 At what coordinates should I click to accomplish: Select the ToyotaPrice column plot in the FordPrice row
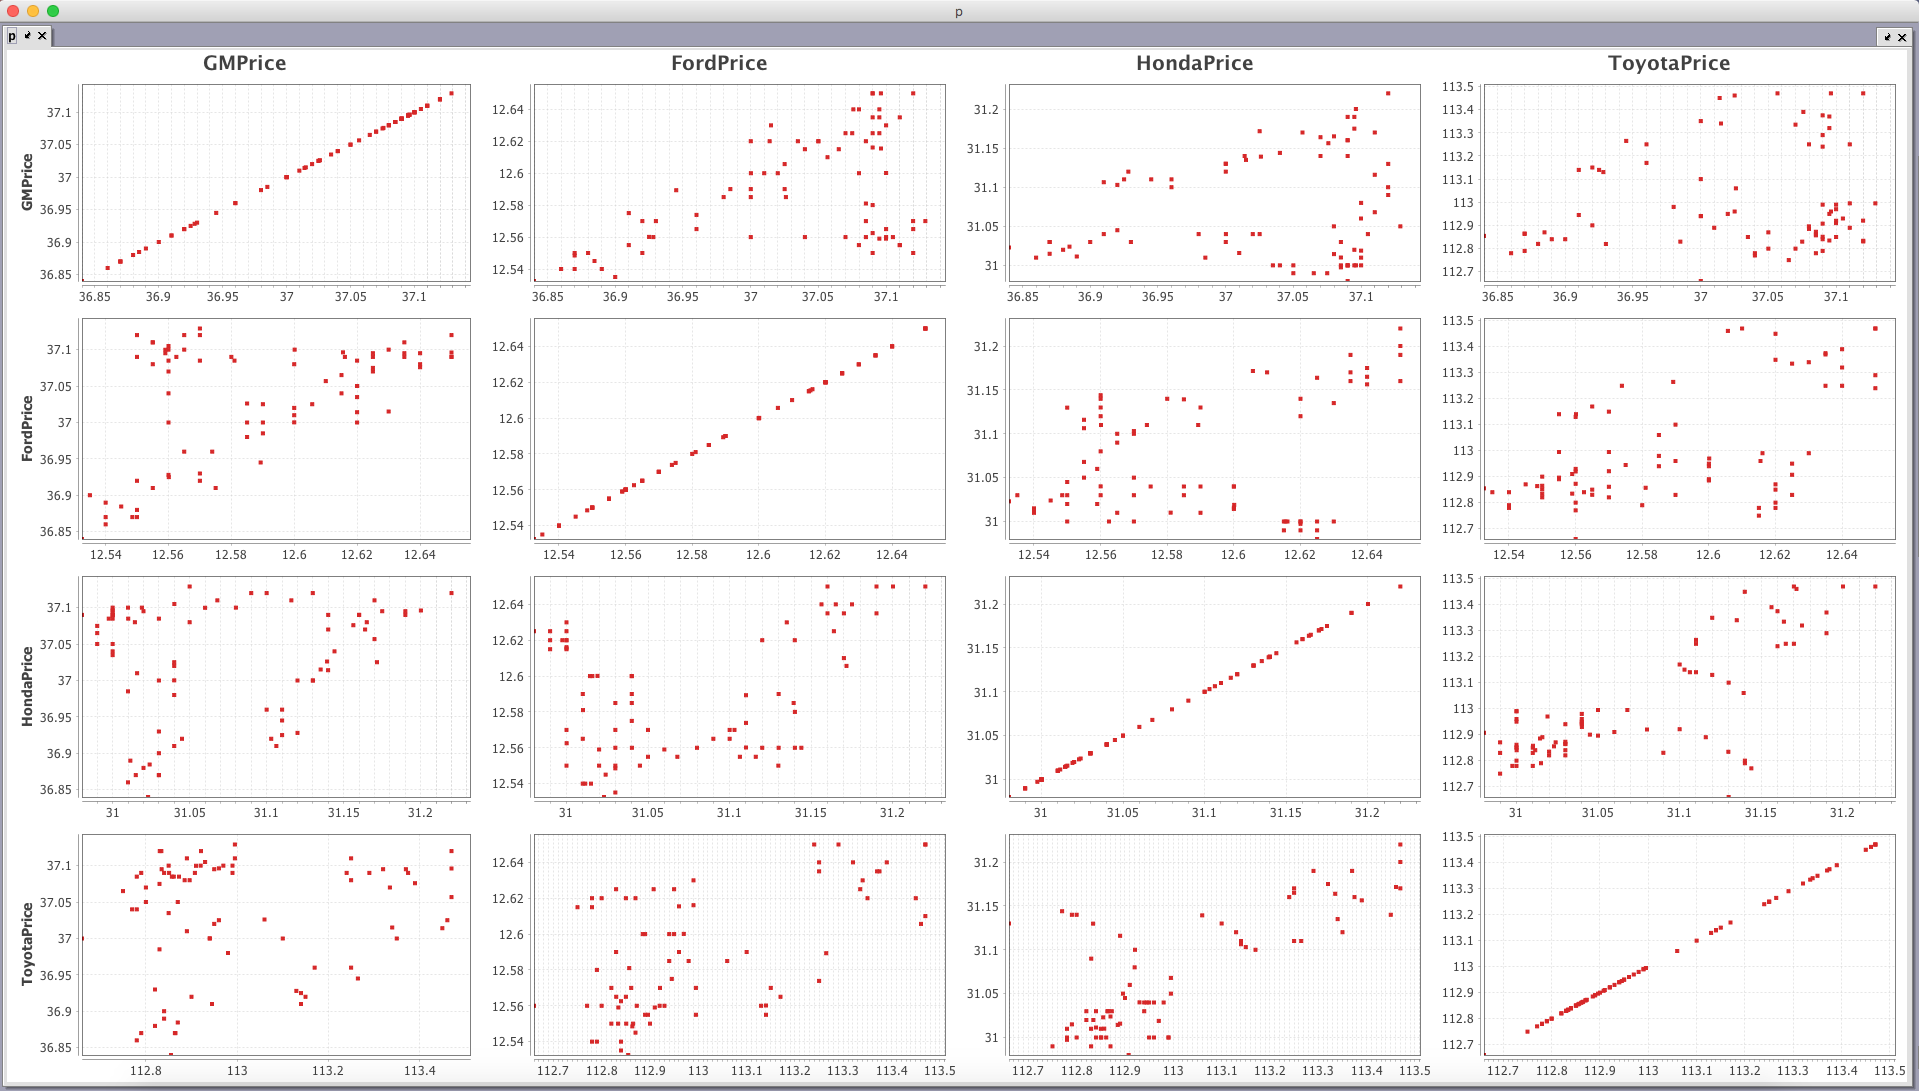(1690, 429)
